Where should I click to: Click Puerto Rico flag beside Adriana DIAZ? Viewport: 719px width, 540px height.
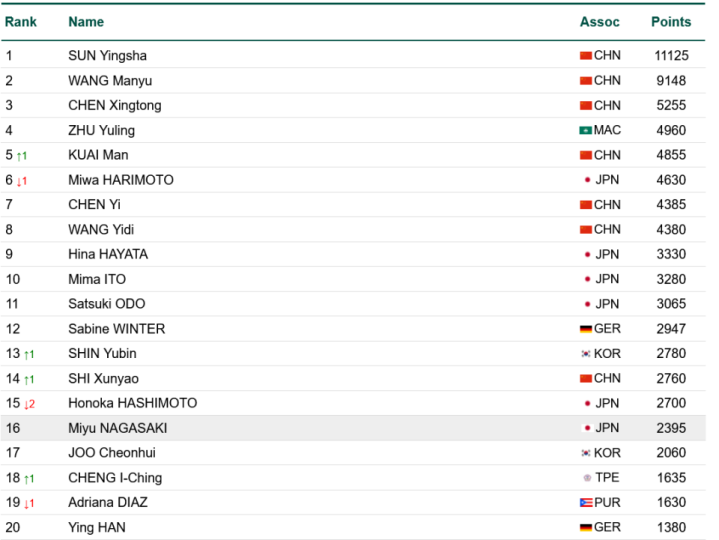(585, 503)
